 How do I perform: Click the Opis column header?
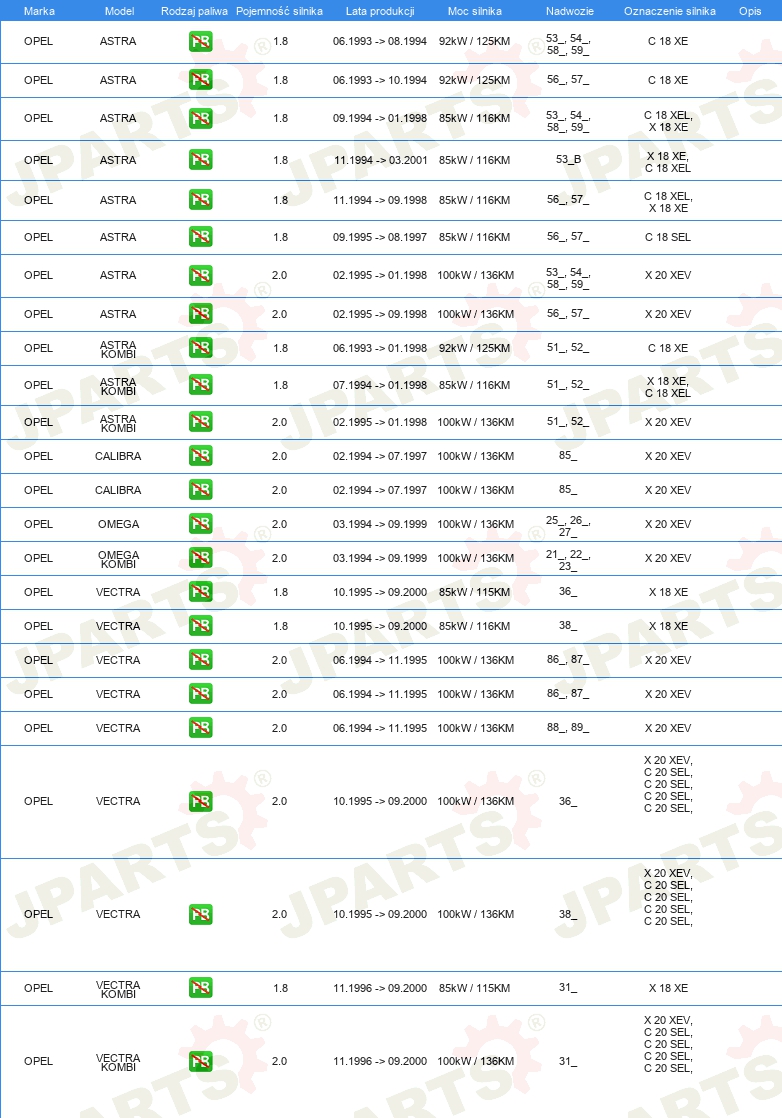(x=750, y=11)
